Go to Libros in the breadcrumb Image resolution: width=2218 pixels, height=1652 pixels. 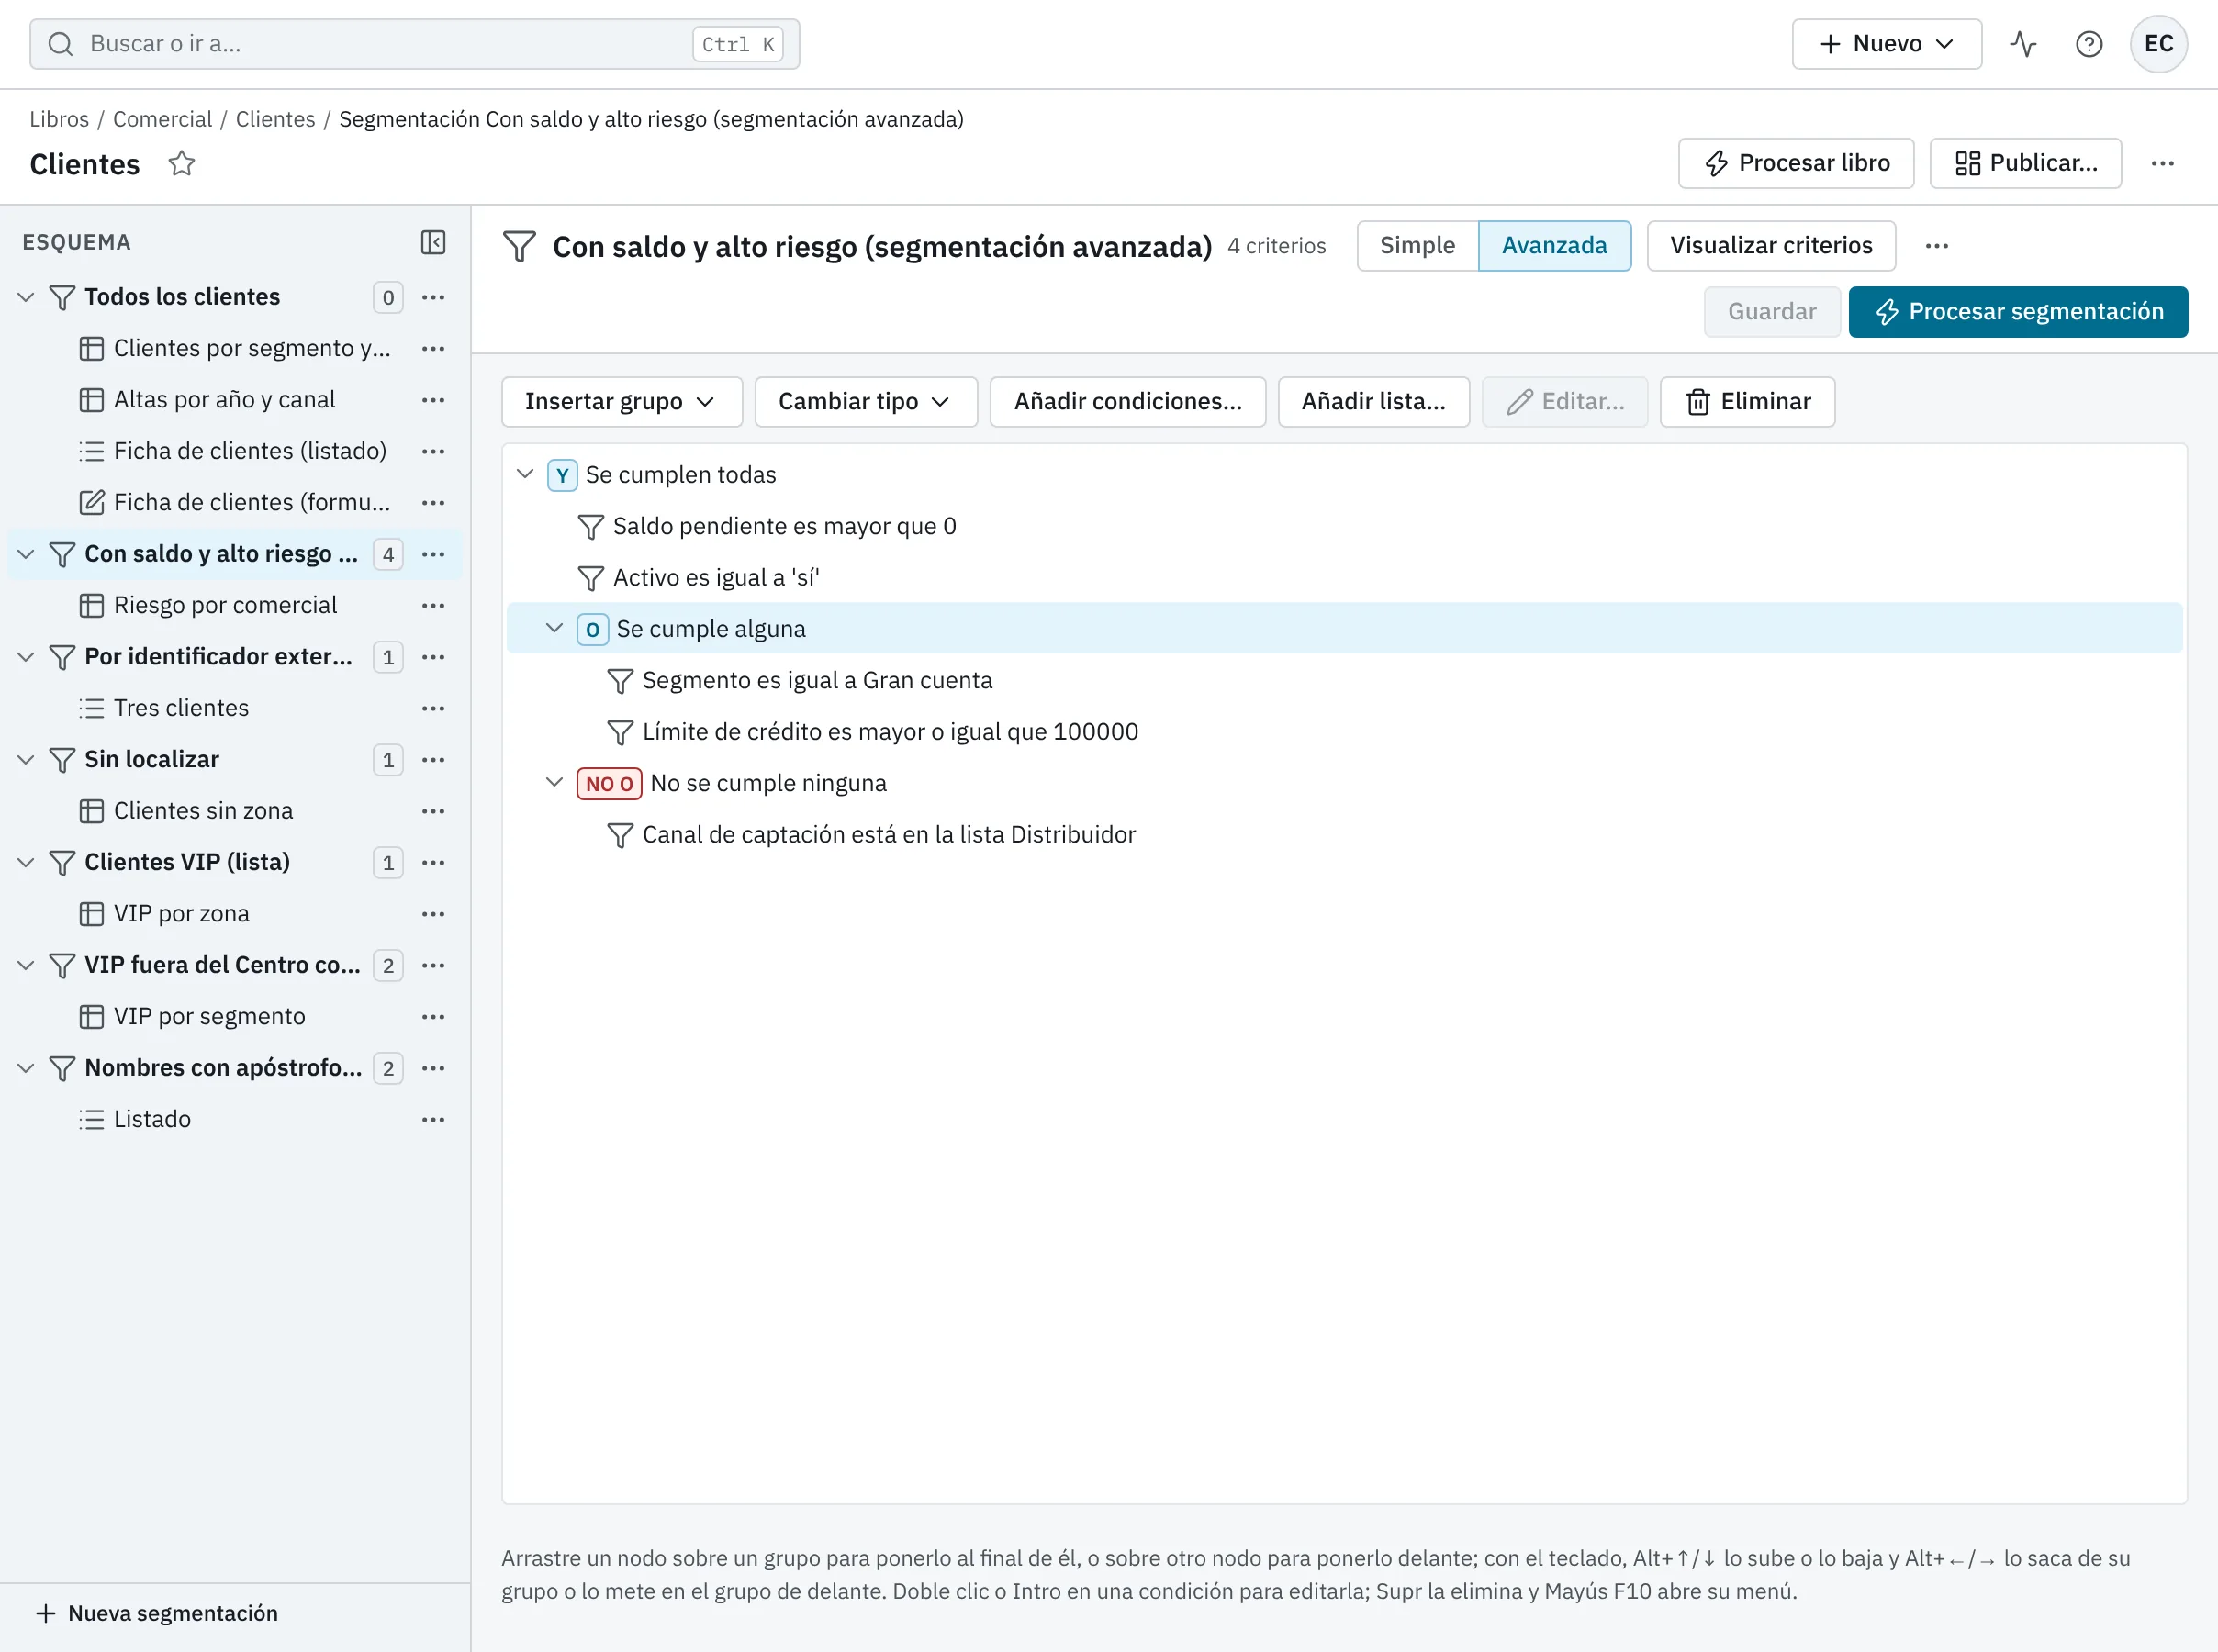[59, 119]
